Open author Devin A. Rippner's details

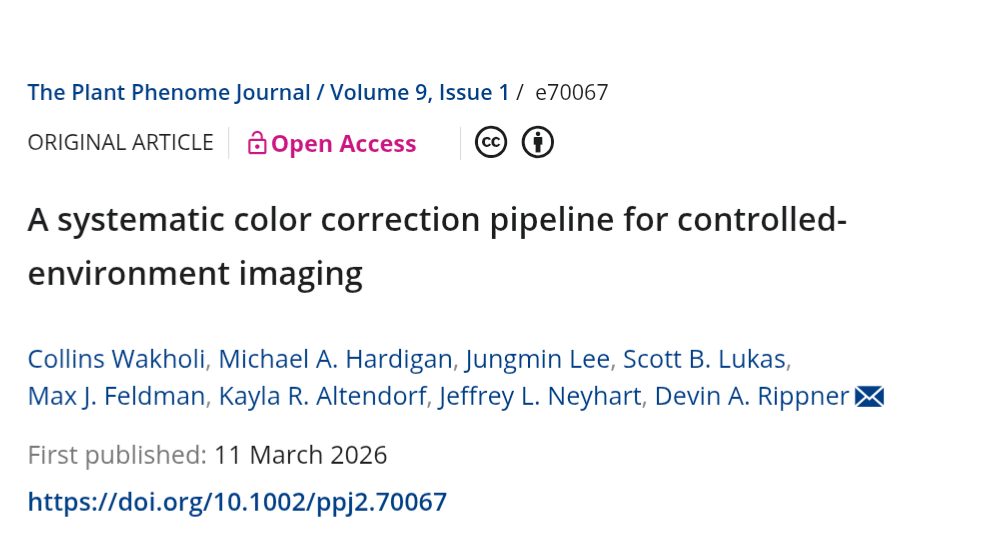(x=752, y=396)
